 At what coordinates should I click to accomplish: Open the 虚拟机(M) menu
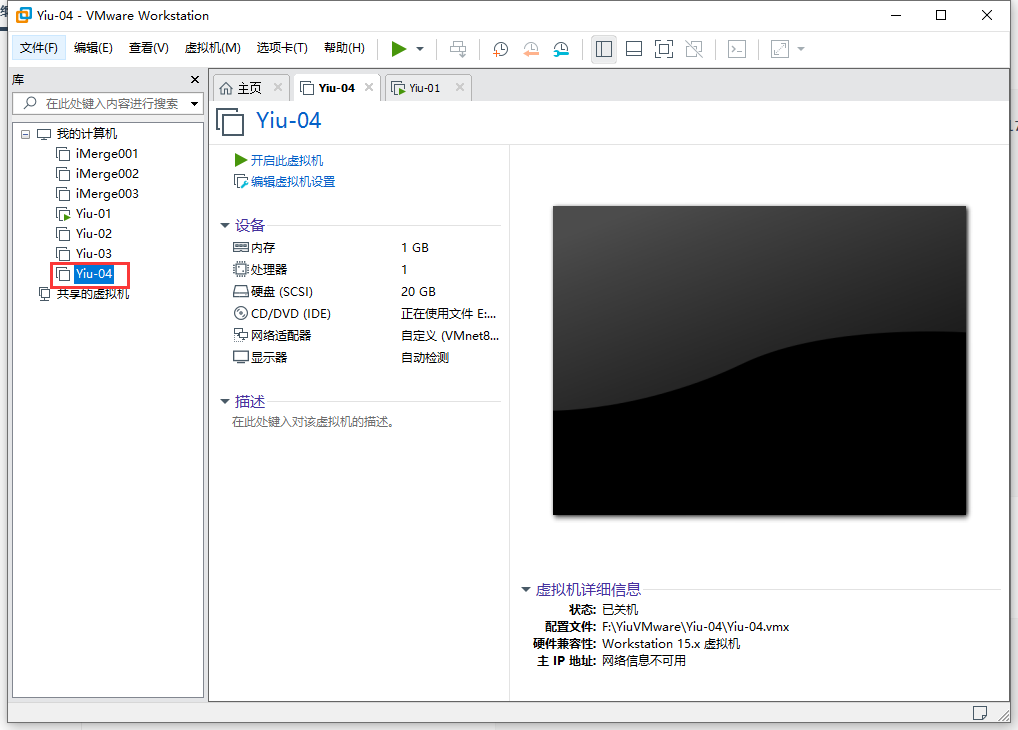coord(212,48)
